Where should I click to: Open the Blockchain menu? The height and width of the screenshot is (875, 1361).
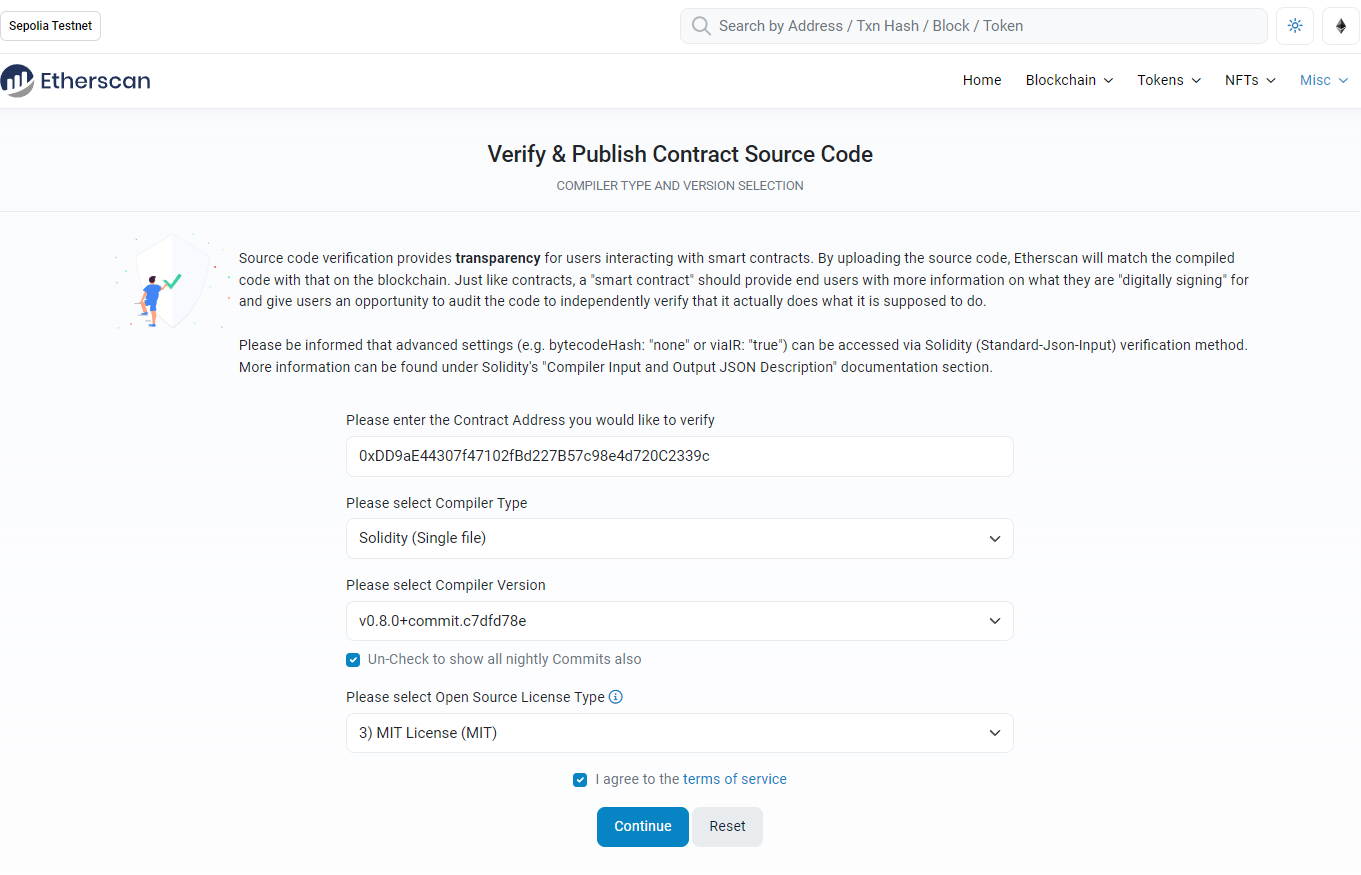coord(1069,80)
